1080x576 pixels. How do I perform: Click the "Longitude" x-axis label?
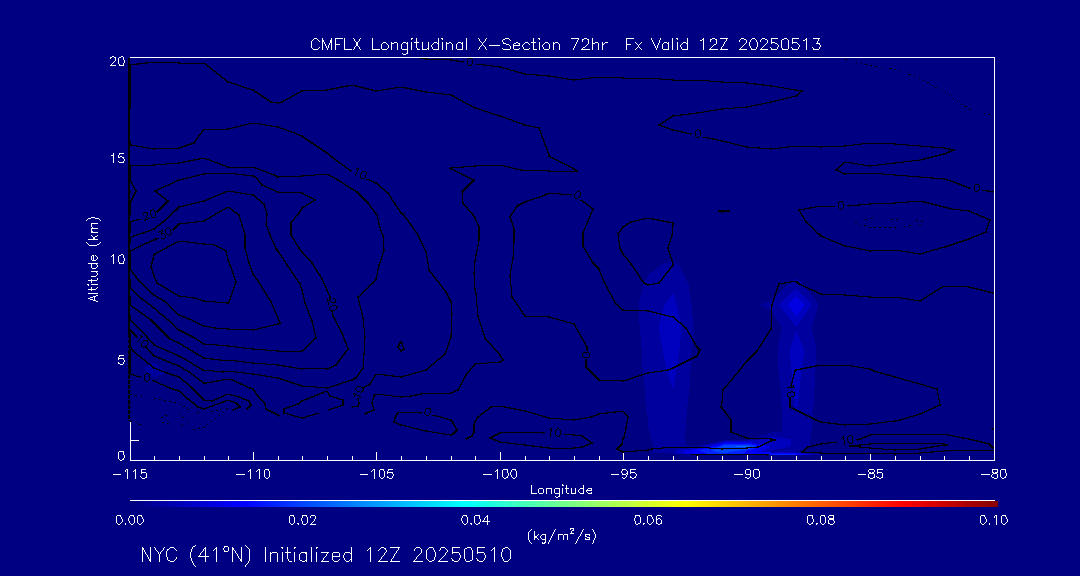pos(561,491)
